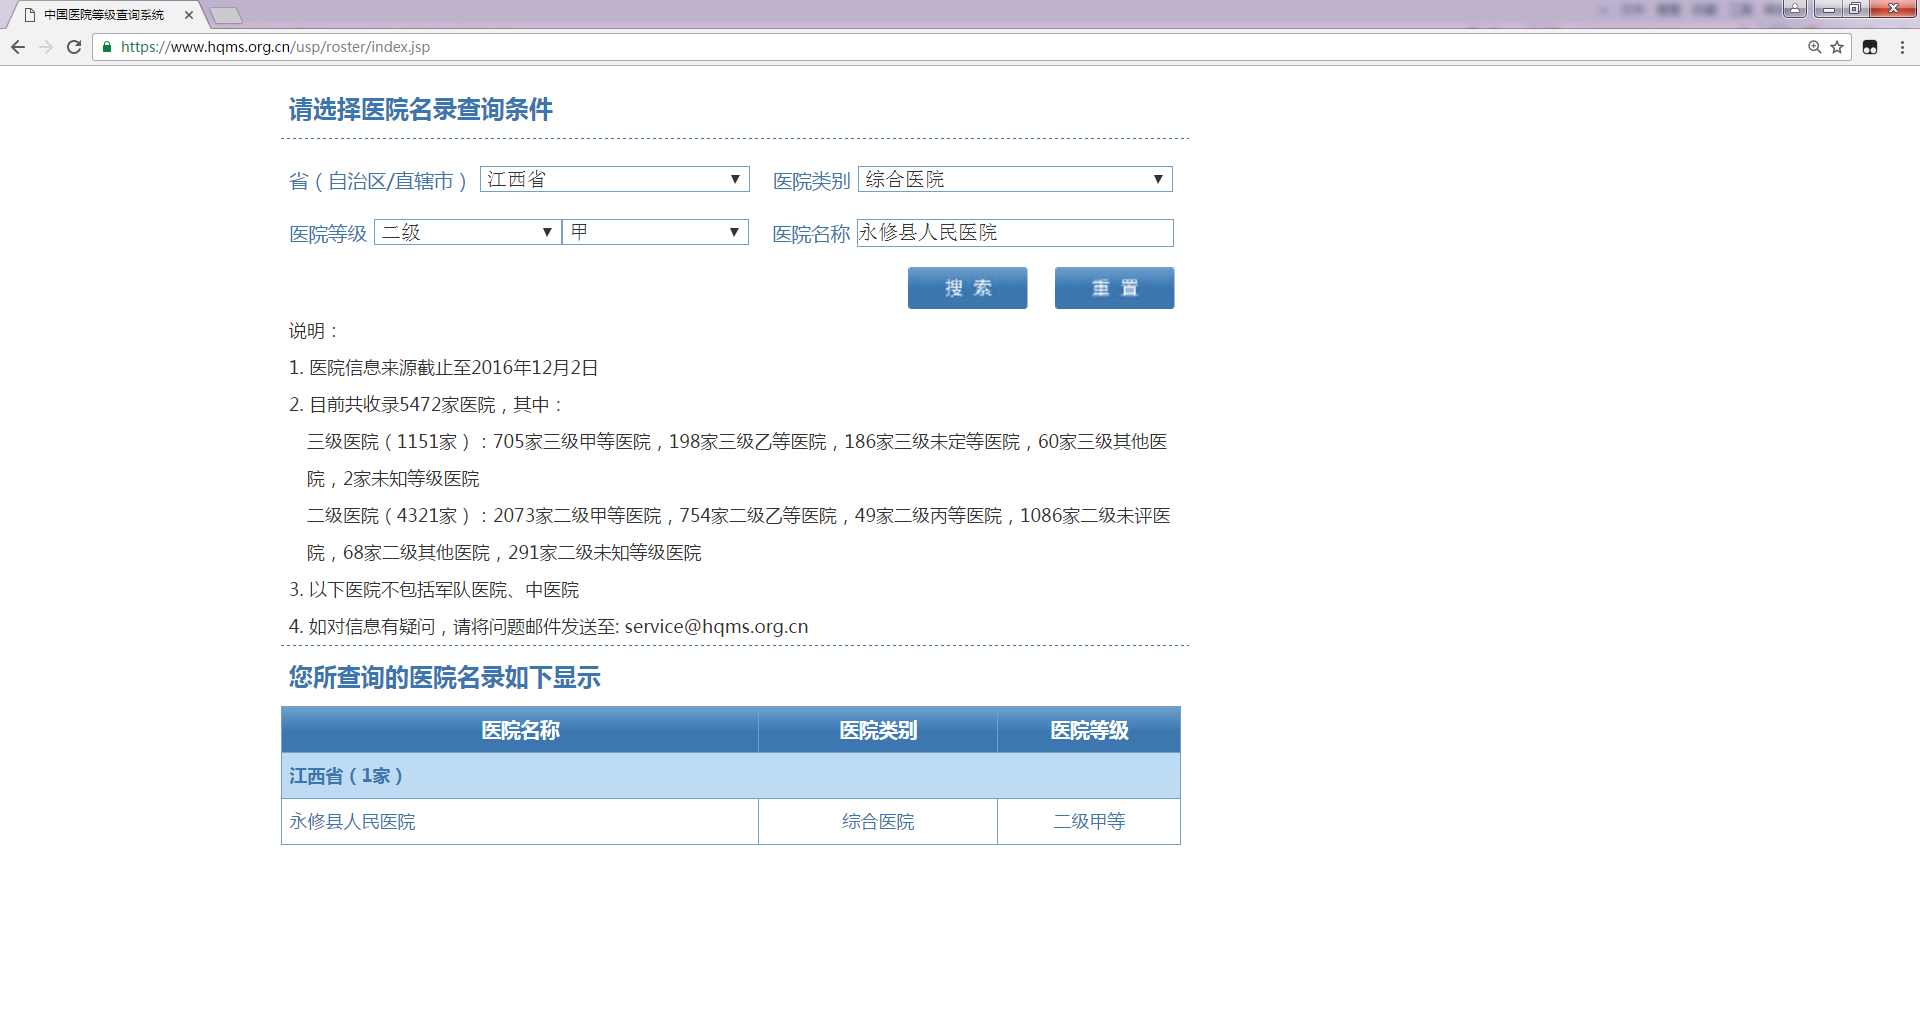The width and height of the screenshot is (1920, 1031).
Task: Click the extension icon beside address bar
Action: tap(1870, 47)
